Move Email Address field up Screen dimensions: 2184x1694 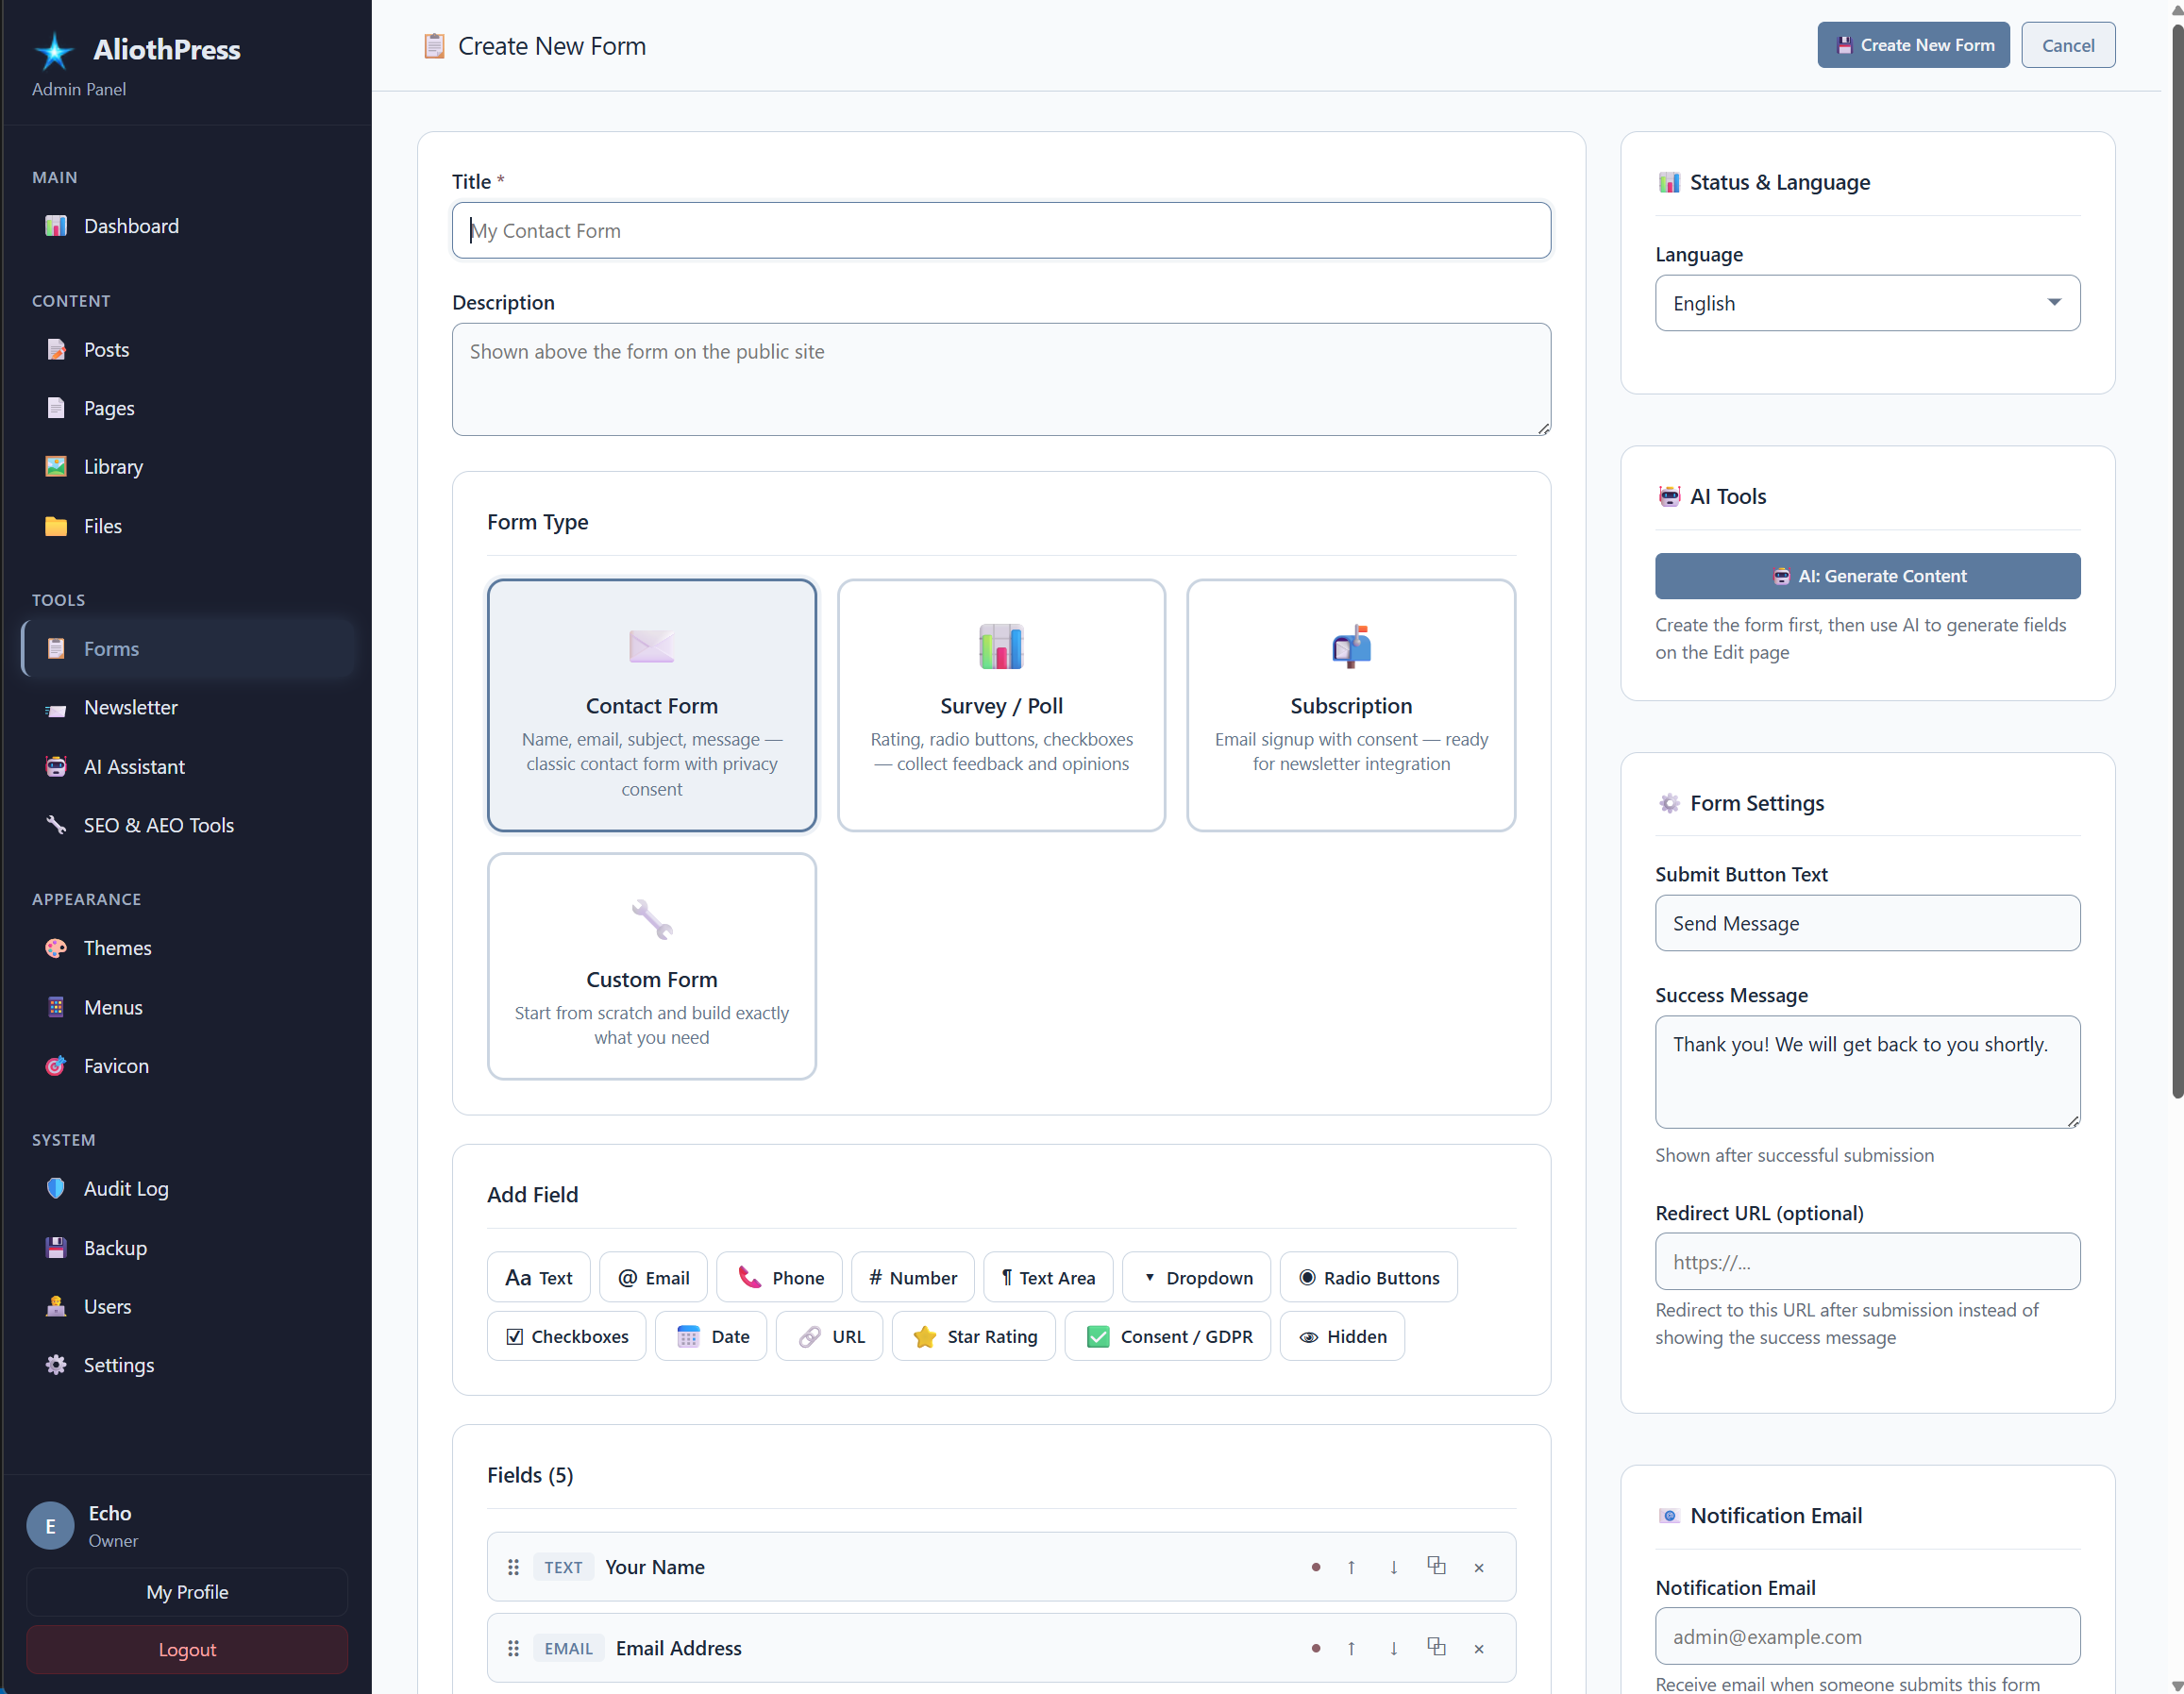1351,1648
